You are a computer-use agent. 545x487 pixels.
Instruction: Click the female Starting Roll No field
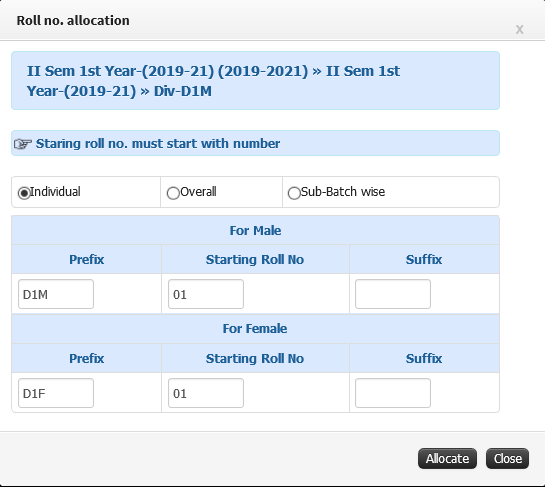pos(206,393)
